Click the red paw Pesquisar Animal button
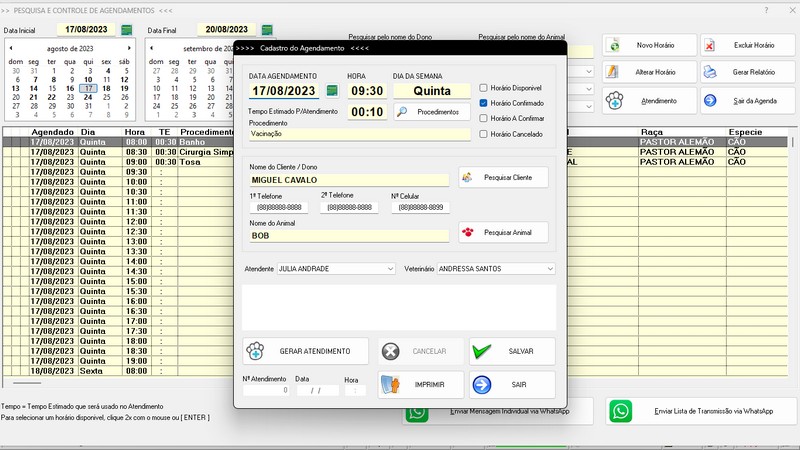This screenshot has height=450, width=800. [503, 232]
